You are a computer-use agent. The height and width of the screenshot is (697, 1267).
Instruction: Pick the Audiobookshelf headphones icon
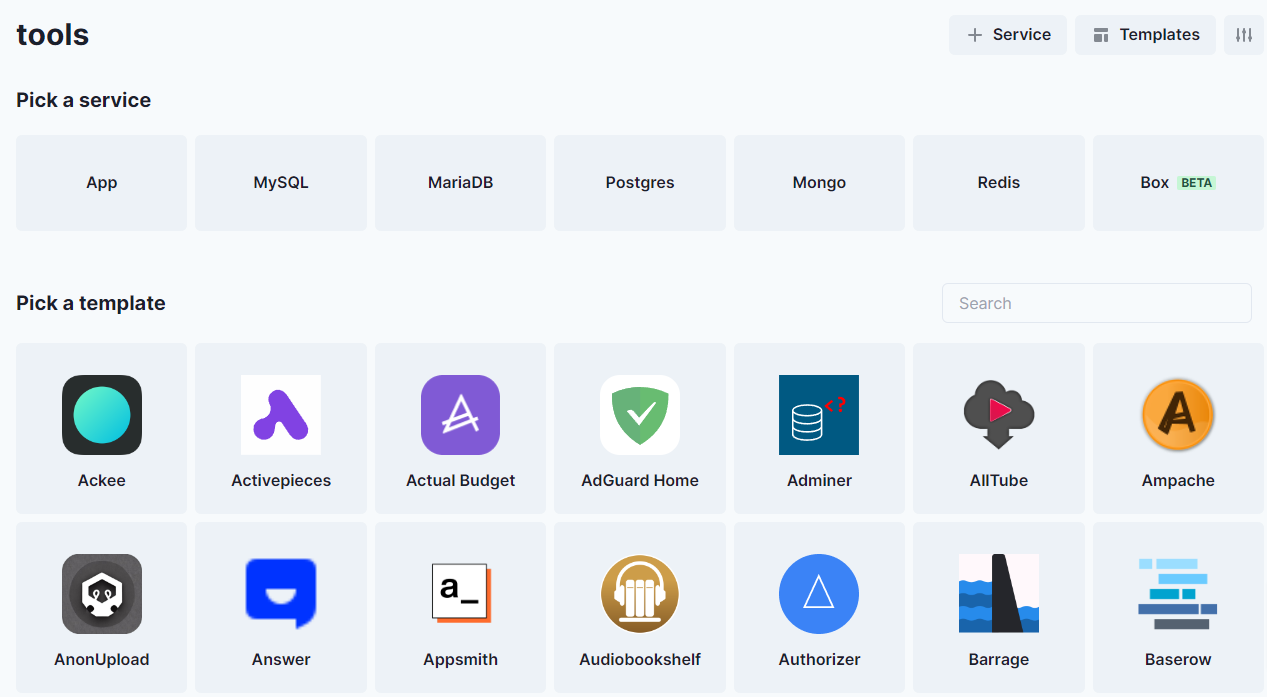tap(640, 594)
